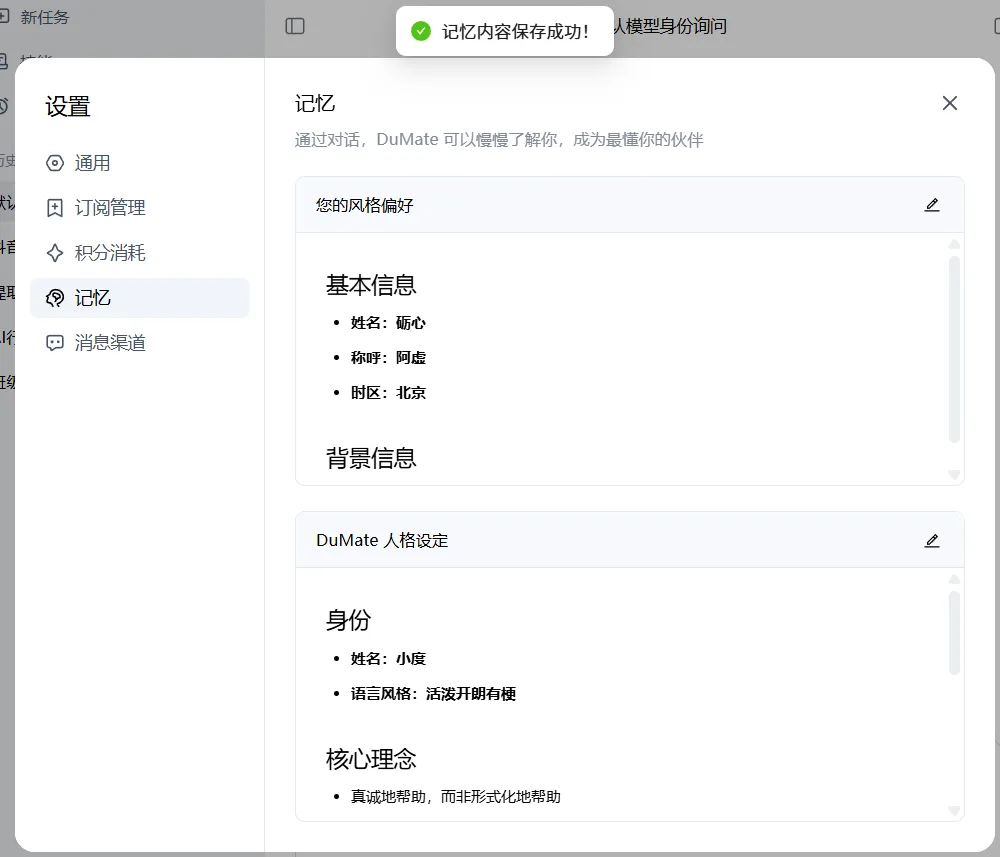The height and width of the screenshot is (857, 1000).
Task: Click scroll-down arrow in 您的风格偏好 panel
Action: (954, 474)
